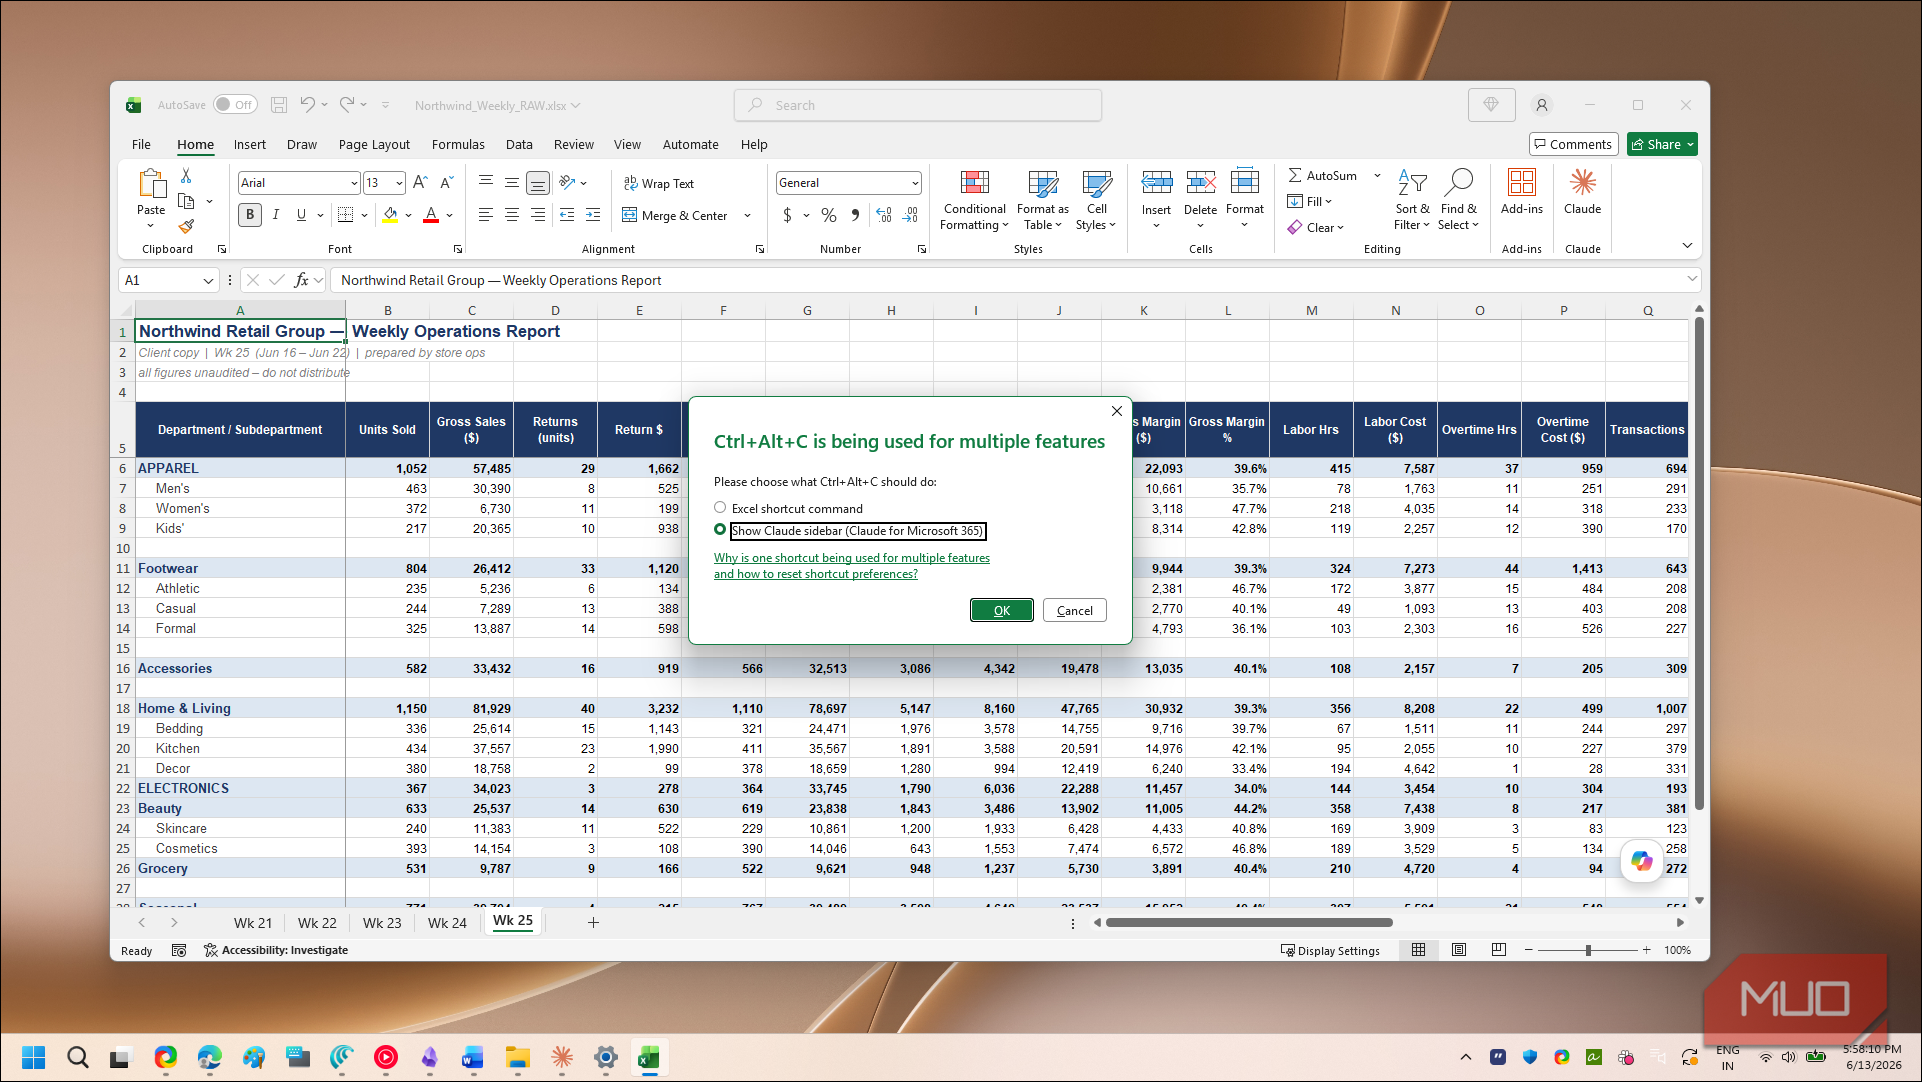
Task: Toggle Underline formatting
Action: coord(301,214)
